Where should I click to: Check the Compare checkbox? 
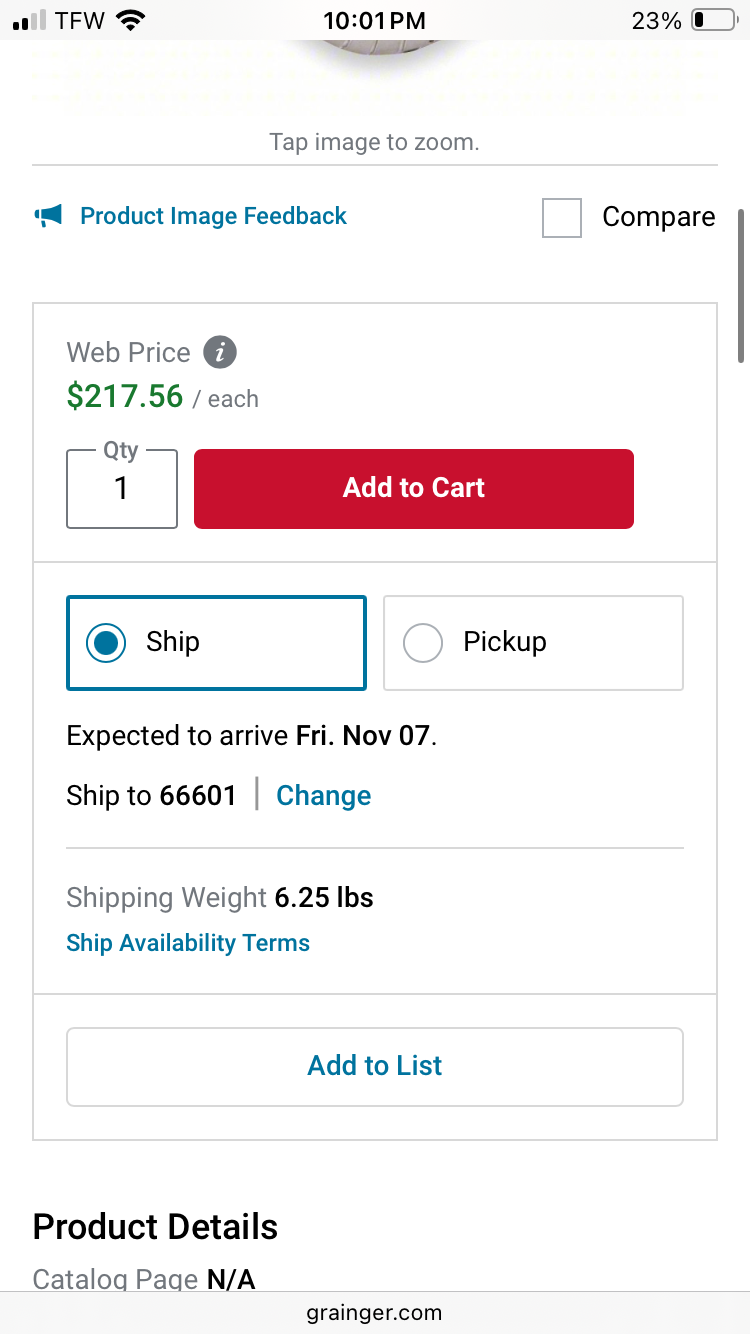point(562,217)
